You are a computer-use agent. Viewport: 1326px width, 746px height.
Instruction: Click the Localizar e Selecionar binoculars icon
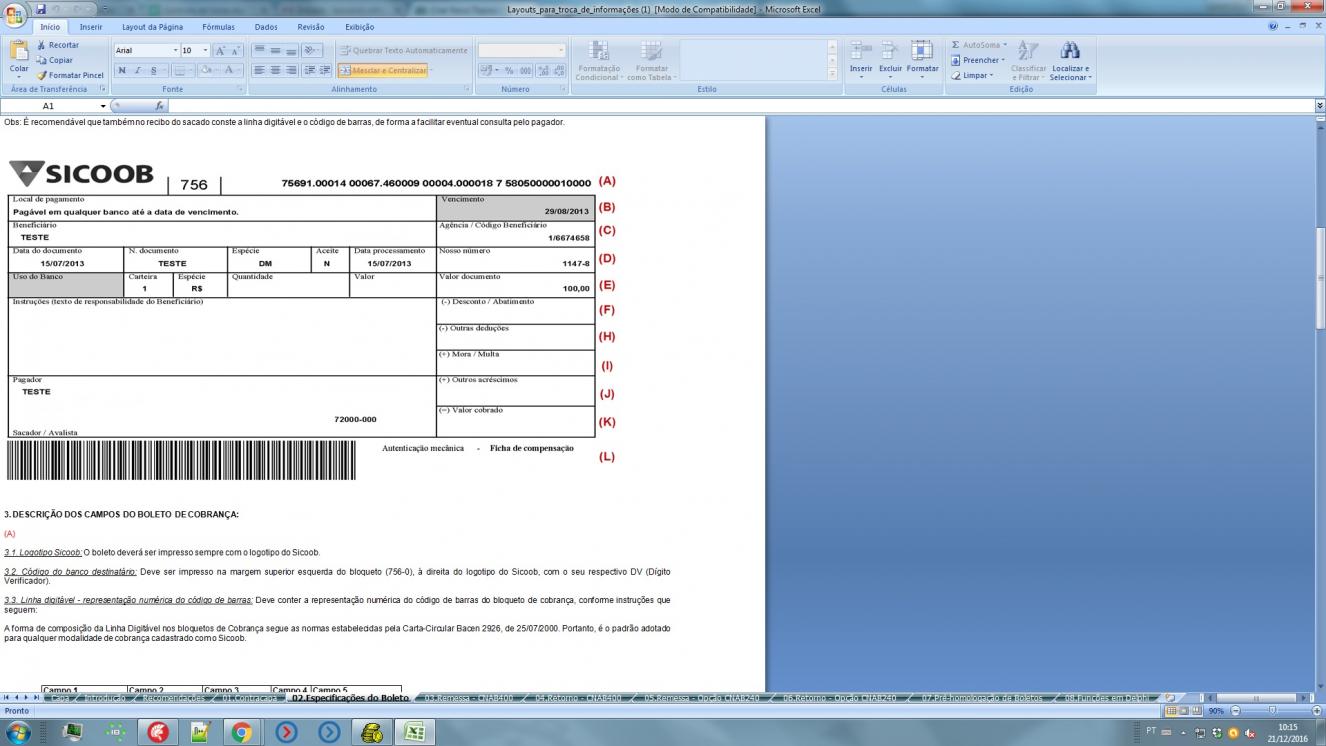click(x=1070, y=51)
